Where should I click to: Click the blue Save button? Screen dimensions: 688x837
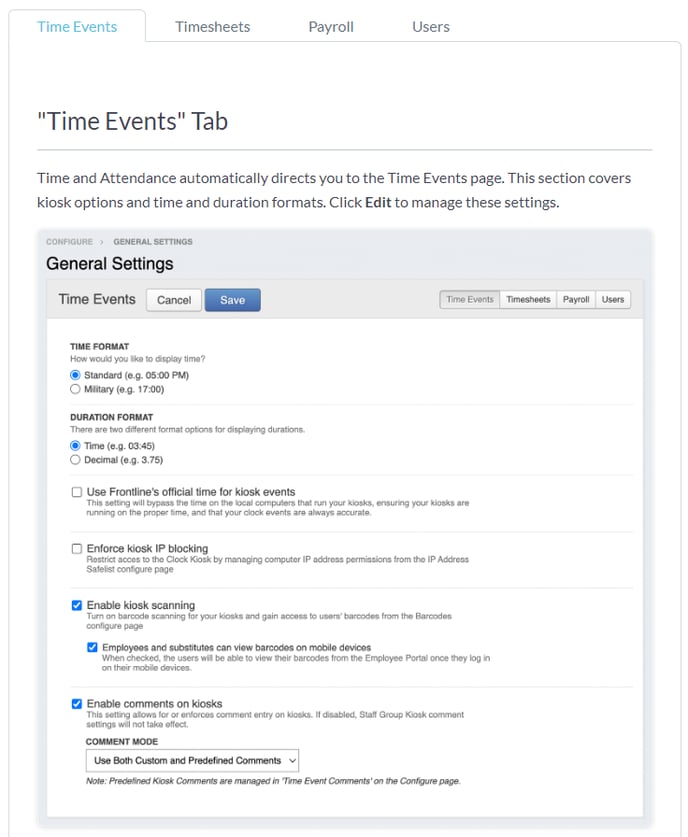[x=232, y=300]
